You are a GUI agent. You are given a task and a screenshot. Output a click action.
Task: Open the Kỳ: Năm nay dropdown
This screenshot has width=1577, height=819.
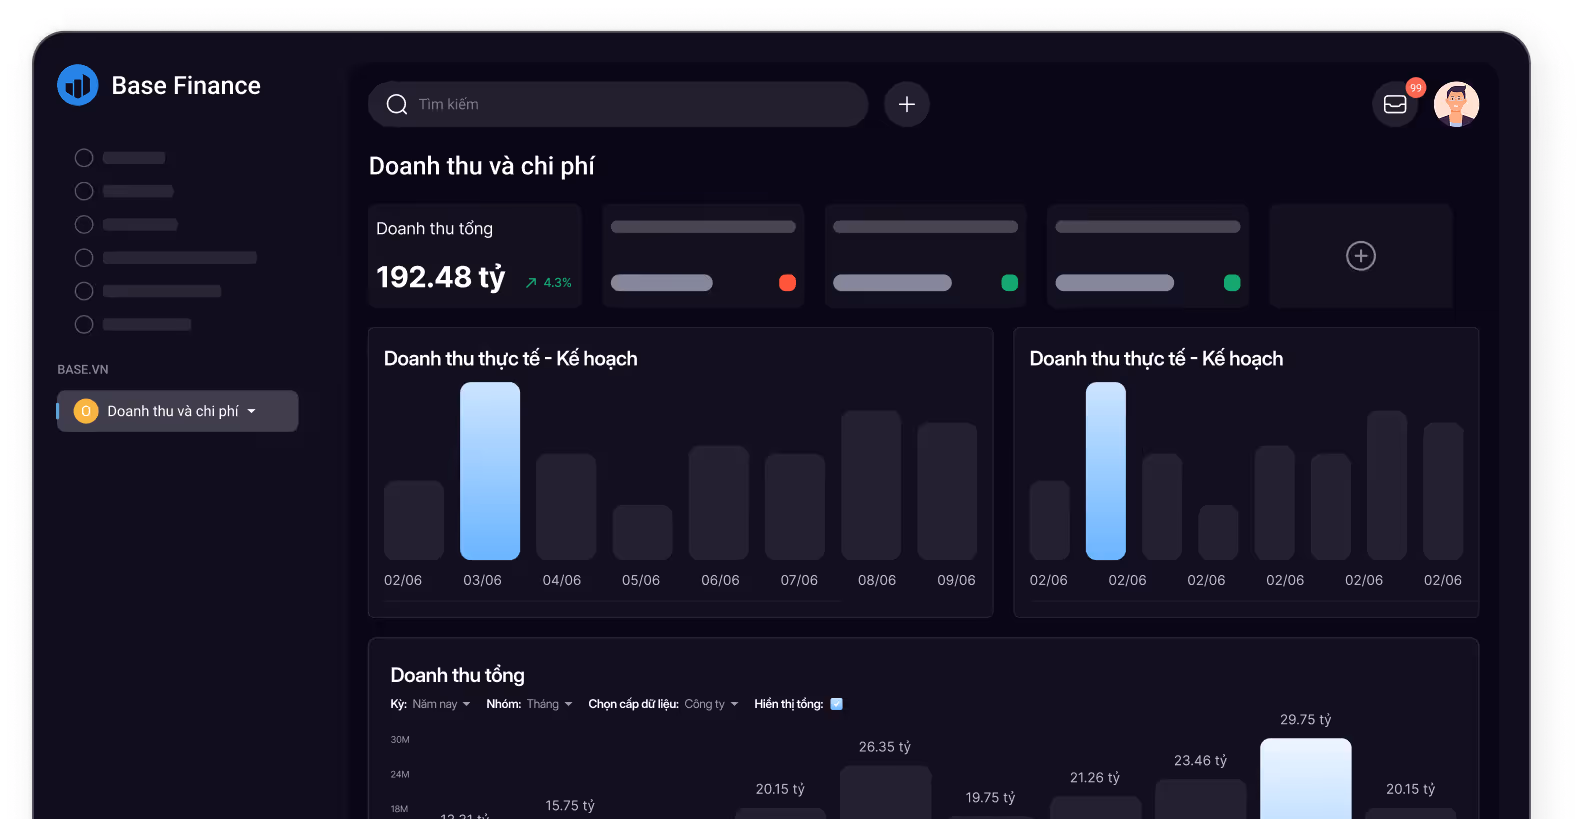430,704
